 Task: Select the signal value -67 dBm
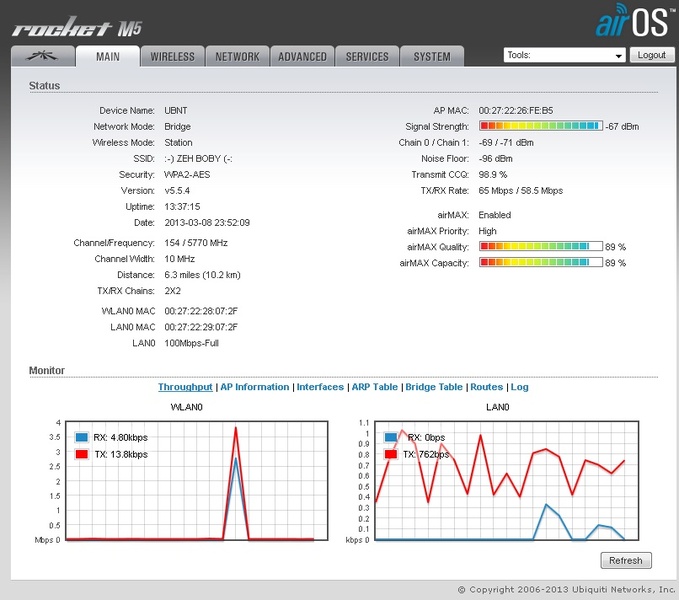pyautogui.click(x=622, y=126)
